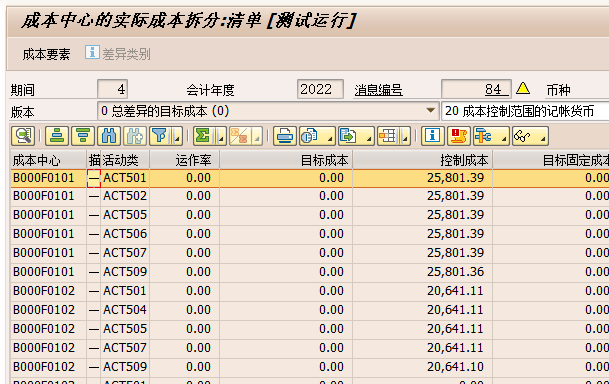
Task: Expand the tools wrench dropdown arrow
Action: pyautogui.click(x=504, y=137)
